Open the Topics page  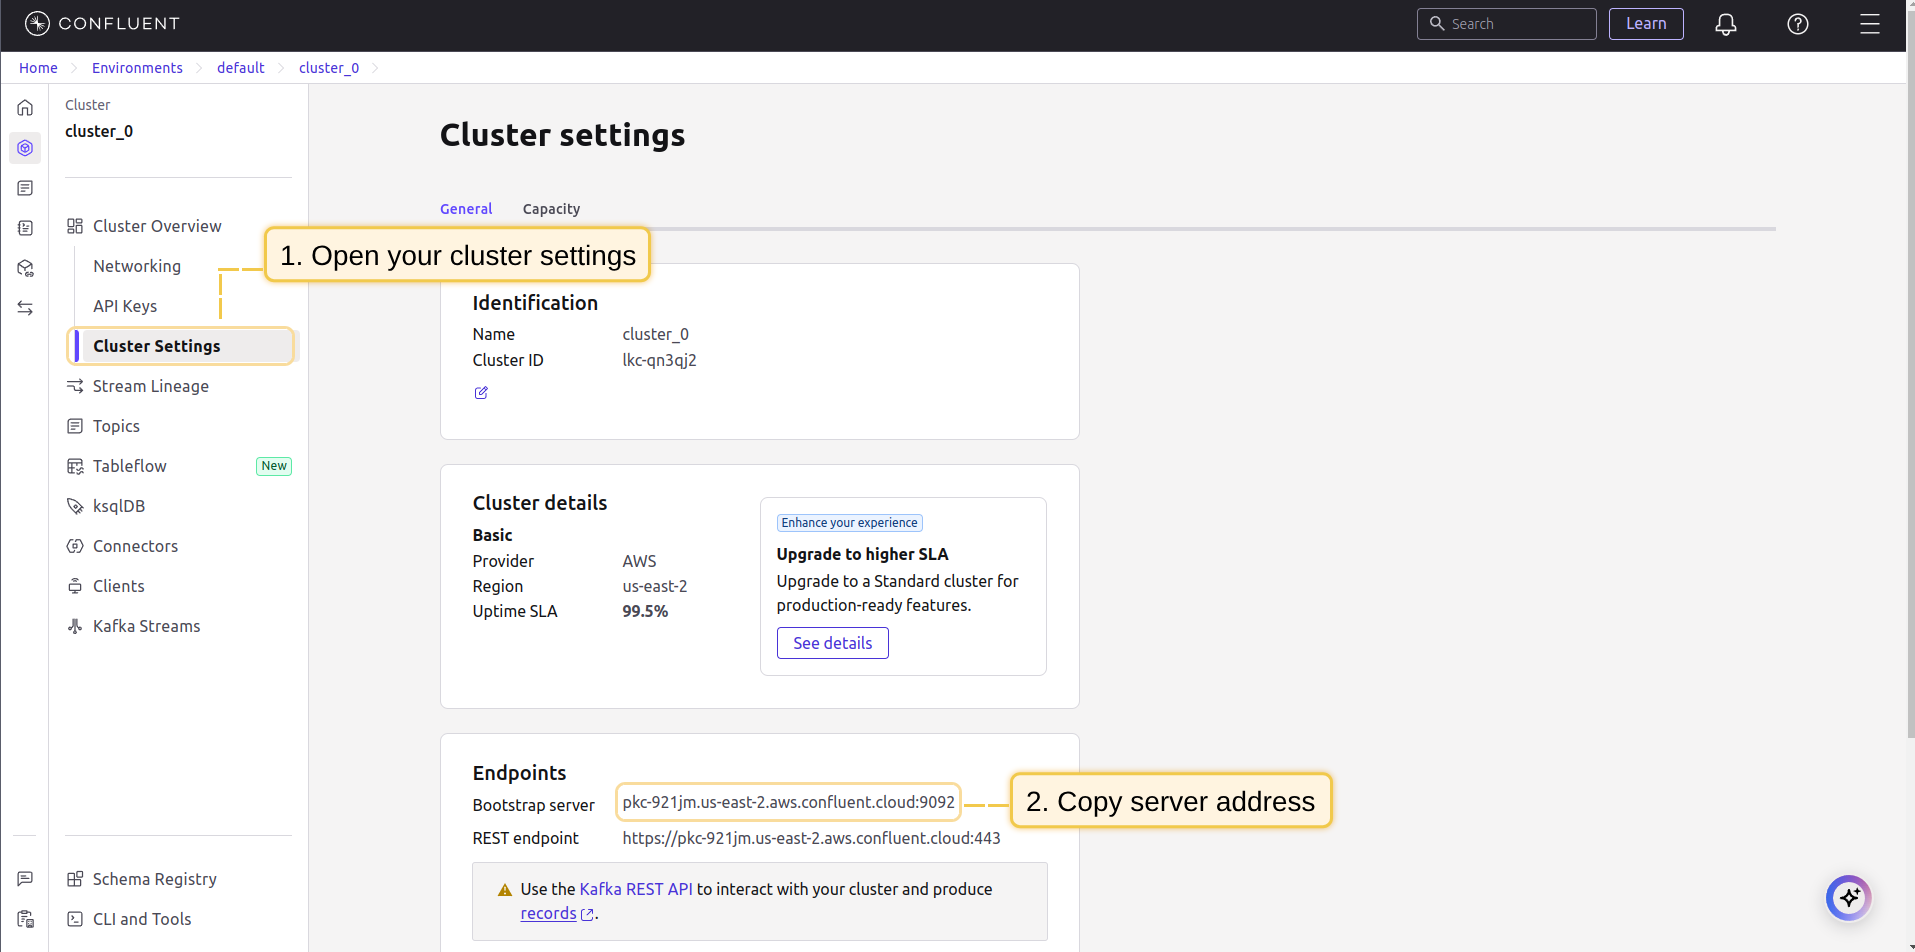[x=116, y=426]
